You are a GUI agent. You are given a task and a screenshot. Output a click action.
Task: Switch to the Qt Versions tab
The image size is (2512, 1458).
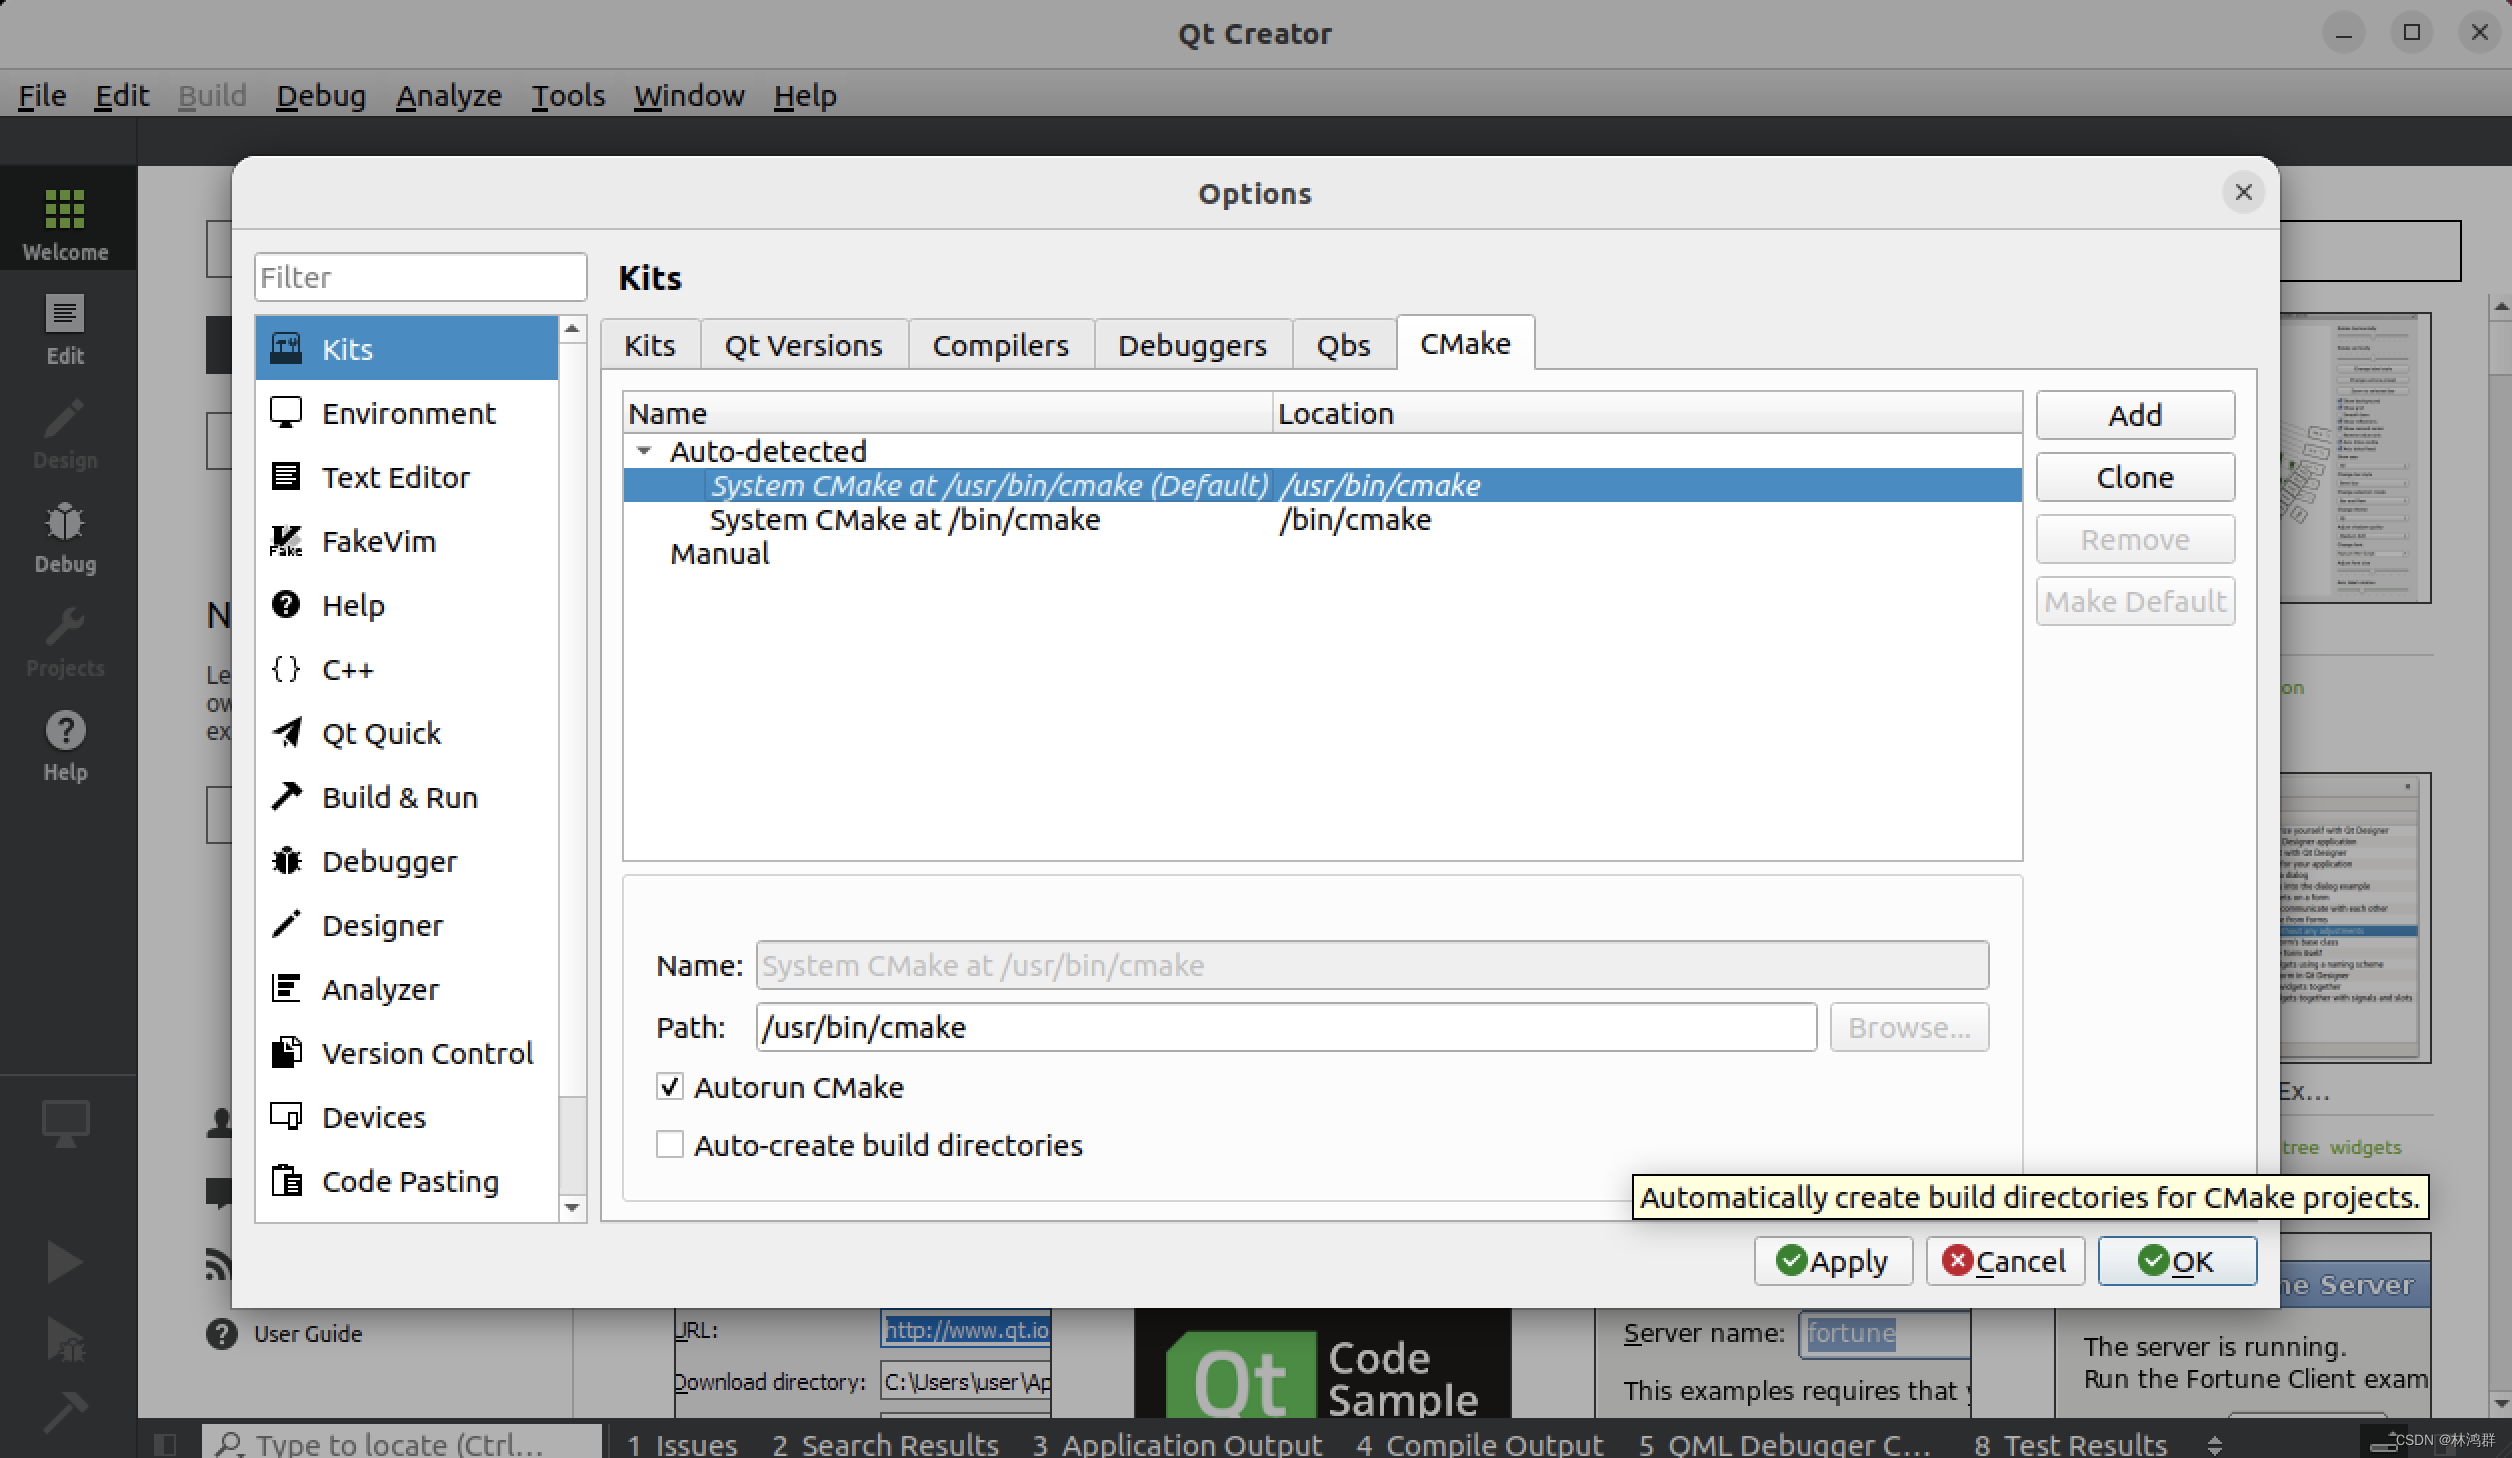[x=803, y=345]
